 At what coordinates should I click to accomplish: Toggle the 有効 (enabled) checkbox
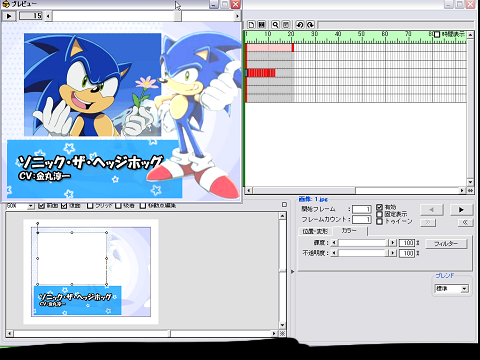click(379, 207)
